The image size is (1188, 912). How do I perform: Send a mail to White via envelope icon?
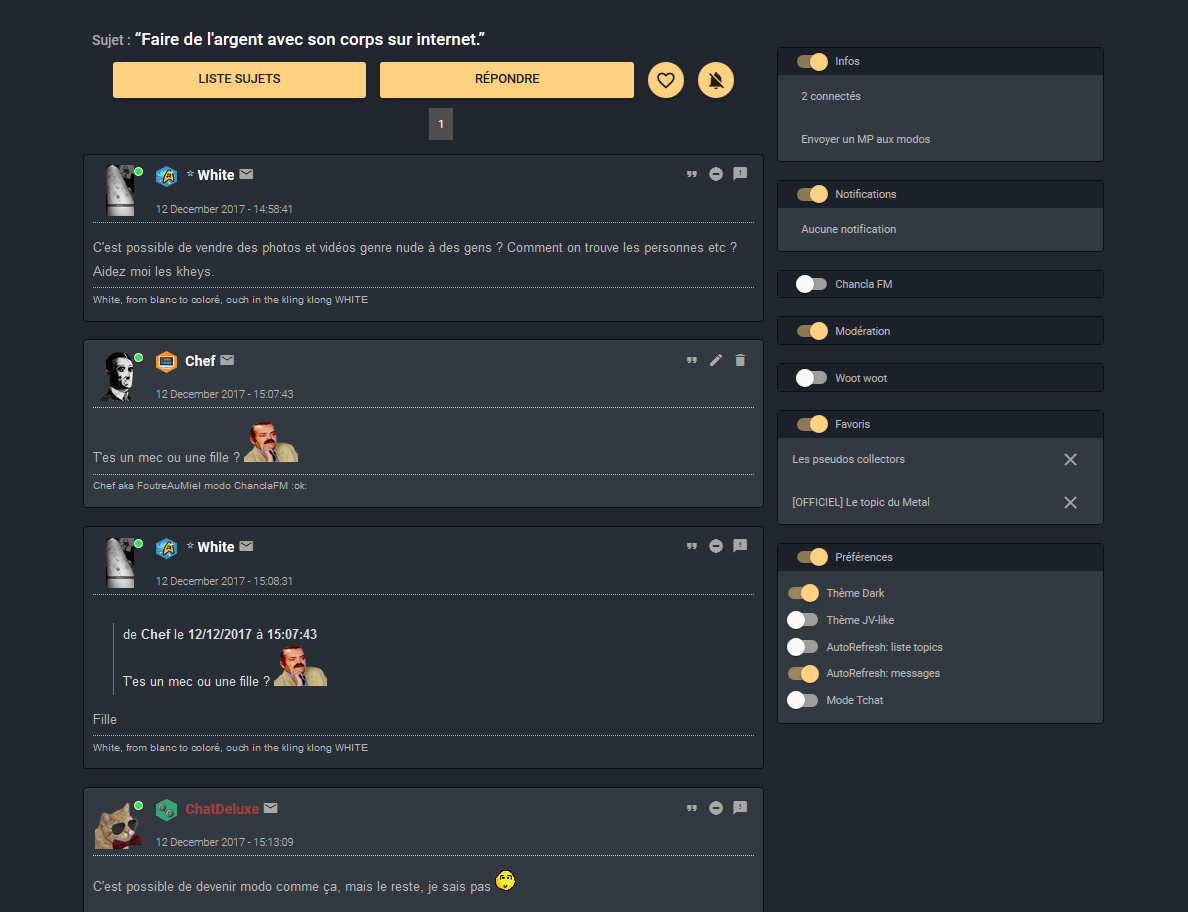point(246,174)
